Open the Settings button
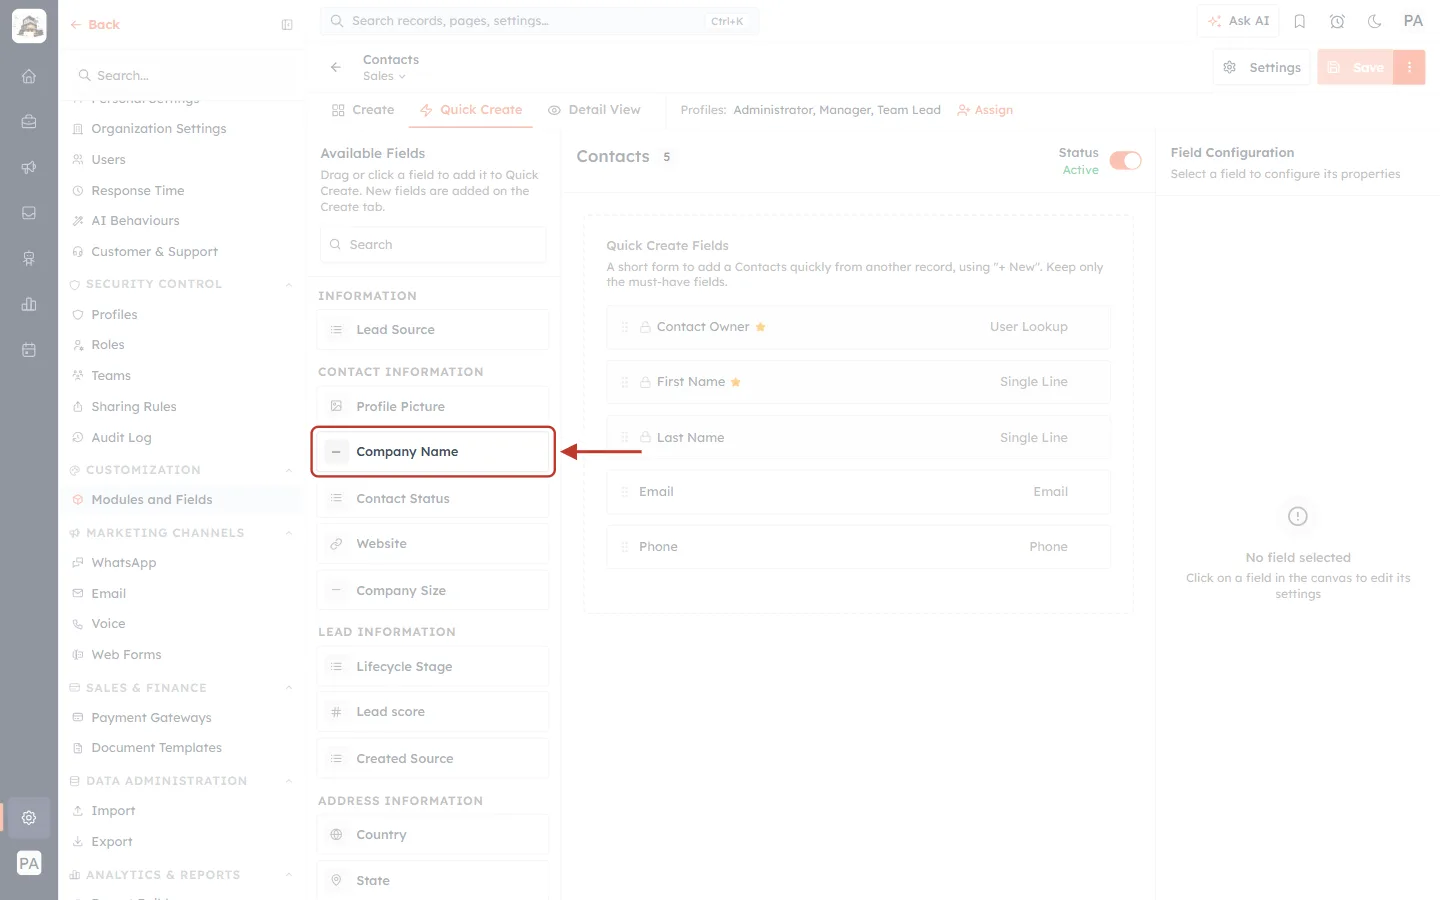1440x900 pixels. (1262, 67)
